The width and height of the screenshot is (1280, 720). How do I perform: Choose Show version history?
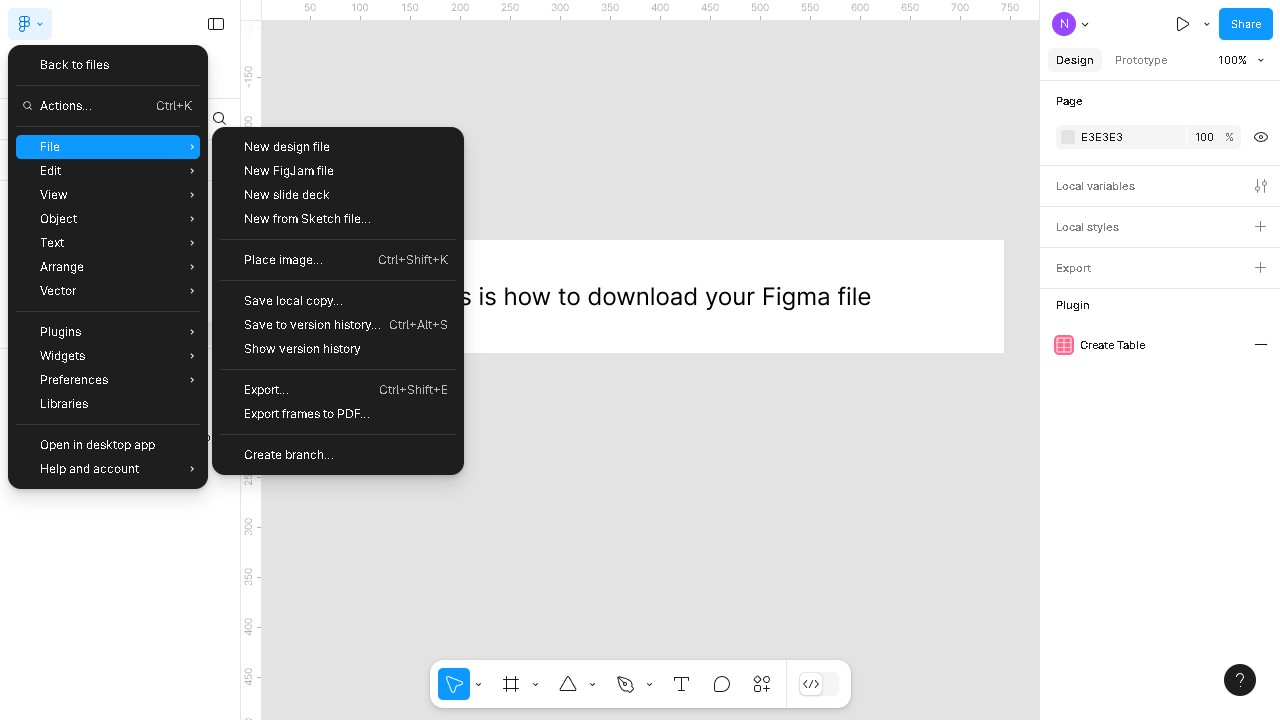[x=338, y=349]
